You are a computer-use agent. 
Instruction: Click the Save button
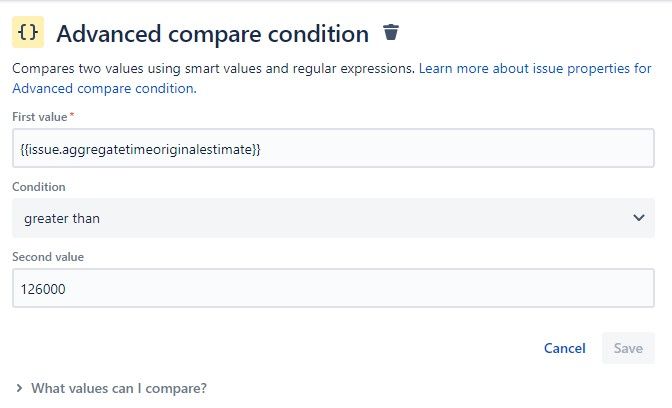coord(628,348)
